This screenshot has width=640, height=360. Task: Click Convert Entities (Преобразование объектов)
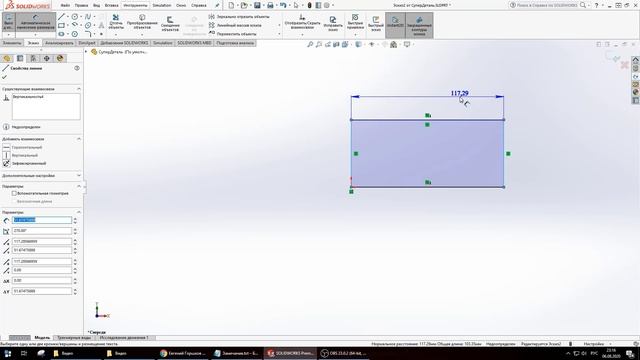(142, 22)
